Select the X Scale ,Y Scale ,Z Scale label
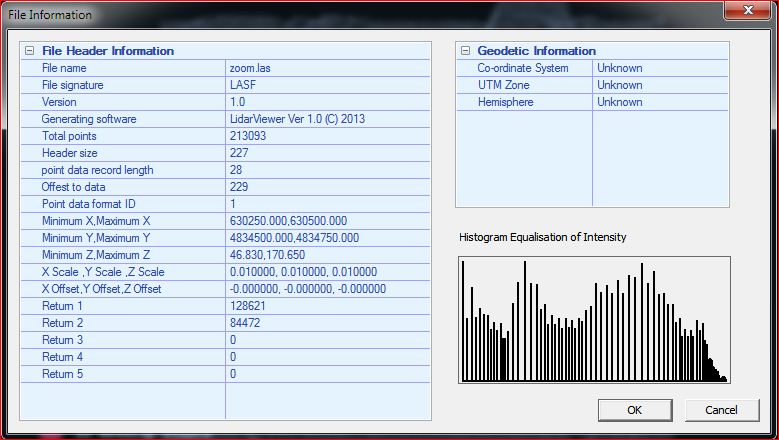The height and width of the screenshot is (440, 779). [x=103, y=272]
